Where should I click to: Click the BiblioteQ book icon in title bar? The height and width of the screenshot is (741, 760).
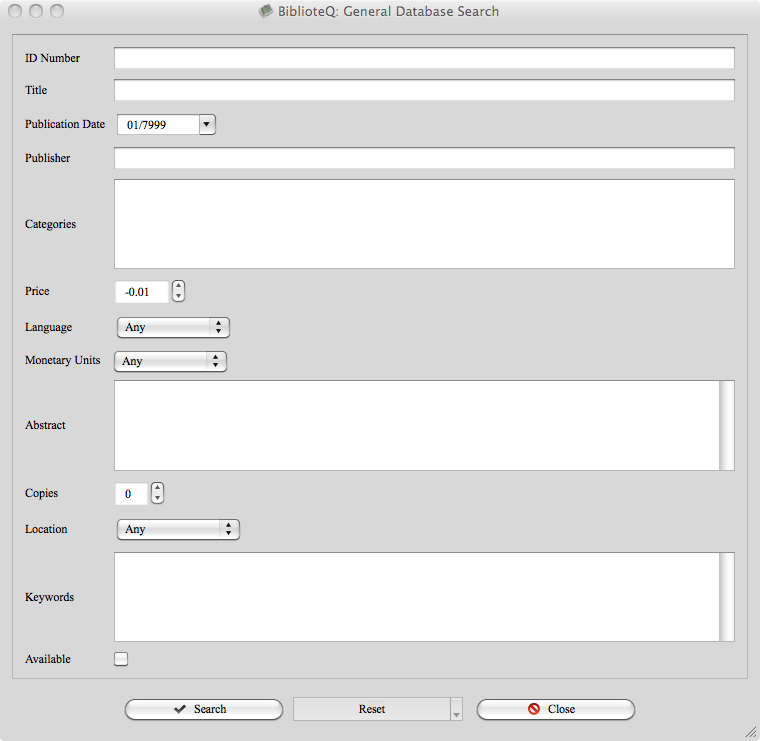(266, 11)
